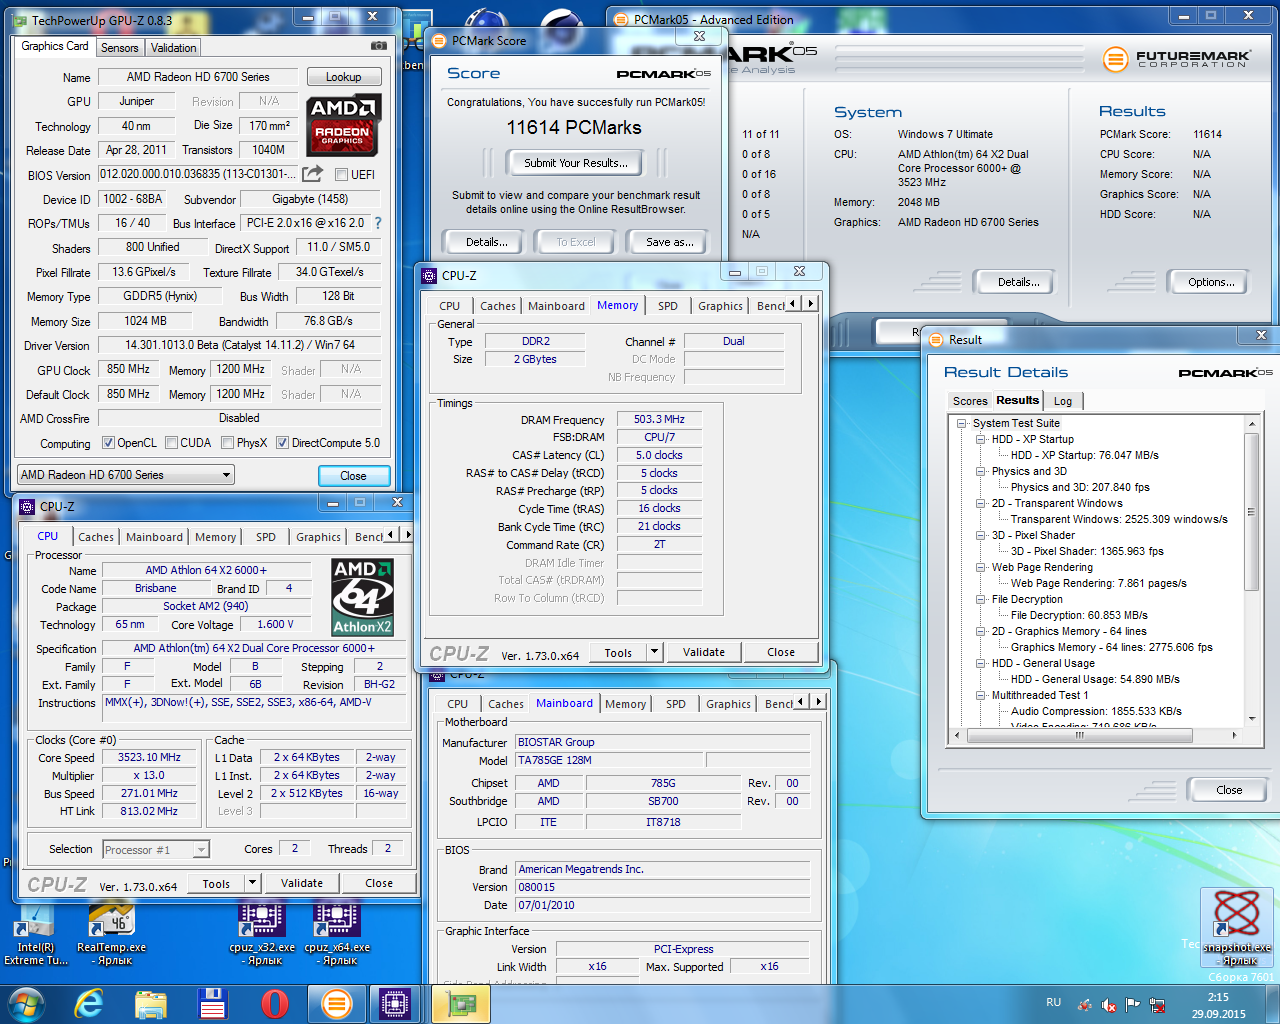Click the DRAM Frequency 503.3 MHz field
Viewport: 1280px width, 1024px height.
point(659,420)
